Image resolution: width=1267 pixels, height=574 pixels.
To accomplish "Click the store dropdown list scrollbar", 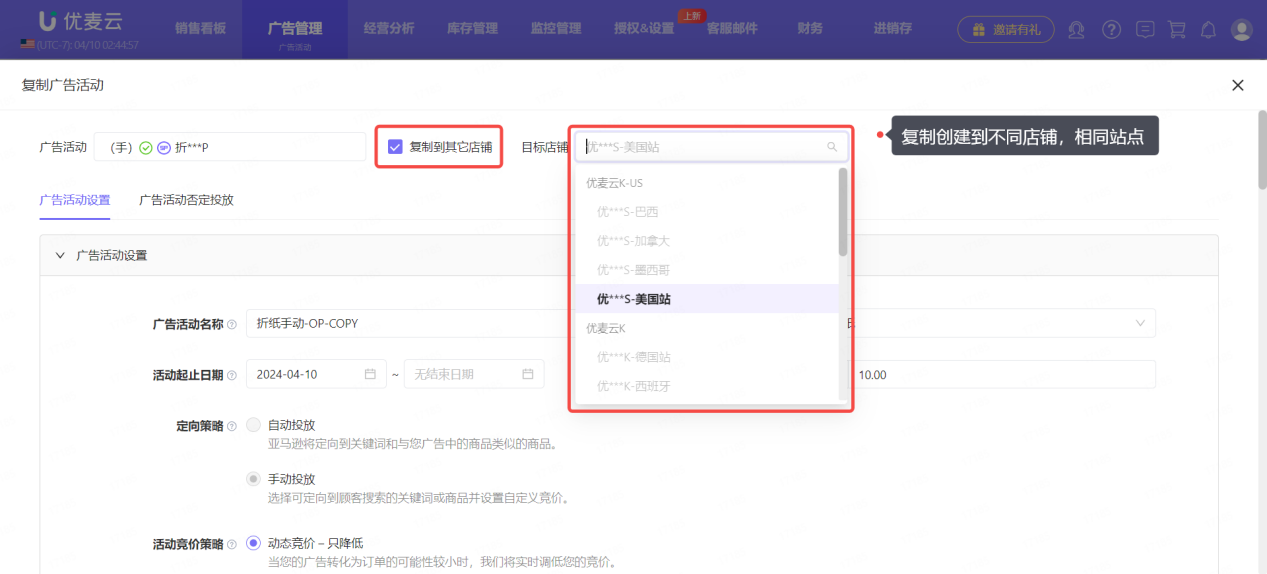I will coord(843,212).
